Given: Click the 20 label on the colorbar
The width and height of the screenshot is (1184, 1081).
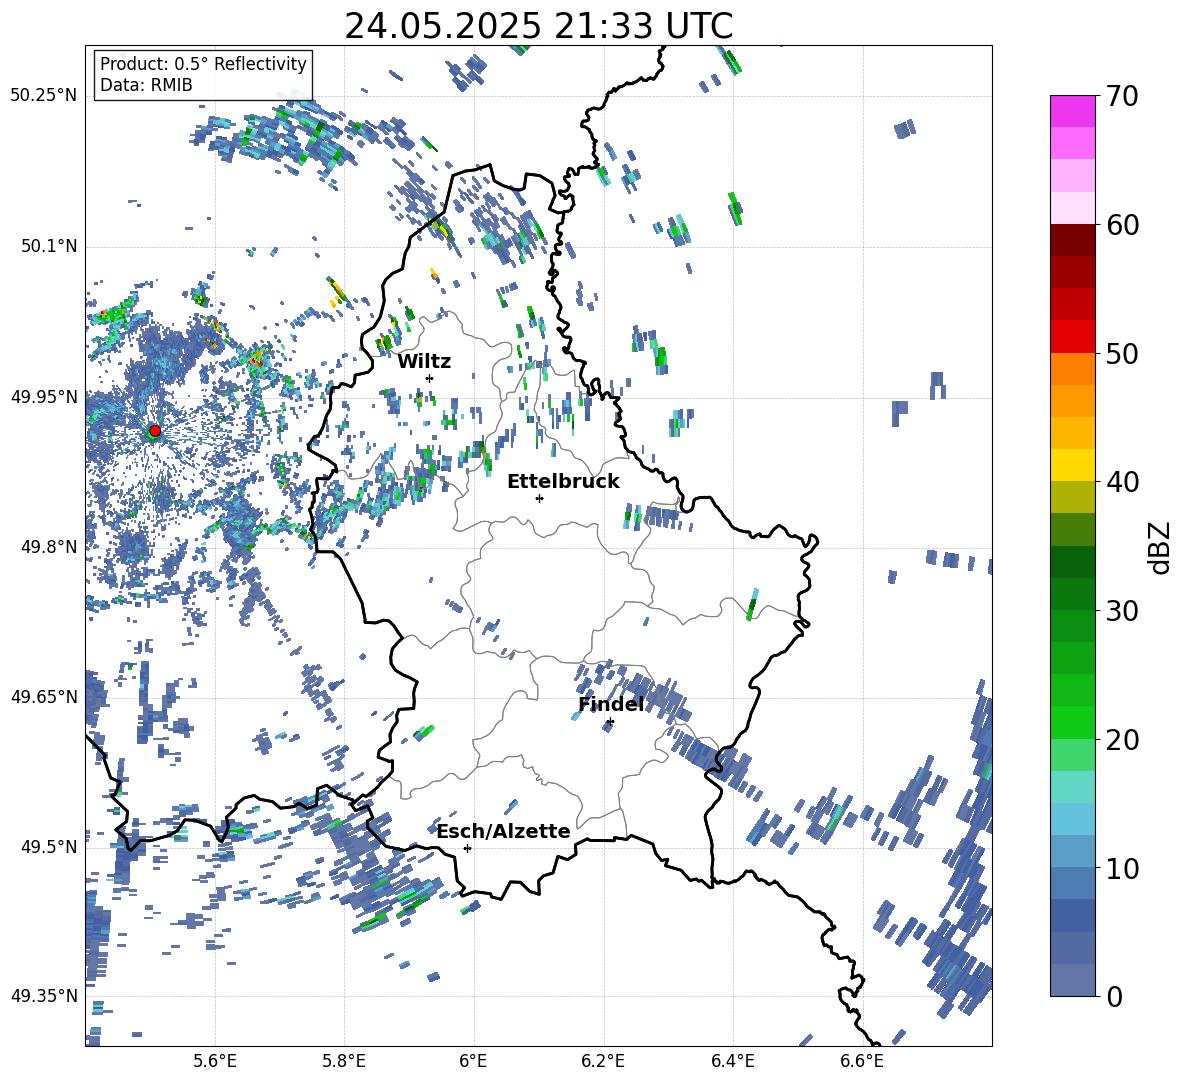Looking at the screenshot, I should 1122,739.
